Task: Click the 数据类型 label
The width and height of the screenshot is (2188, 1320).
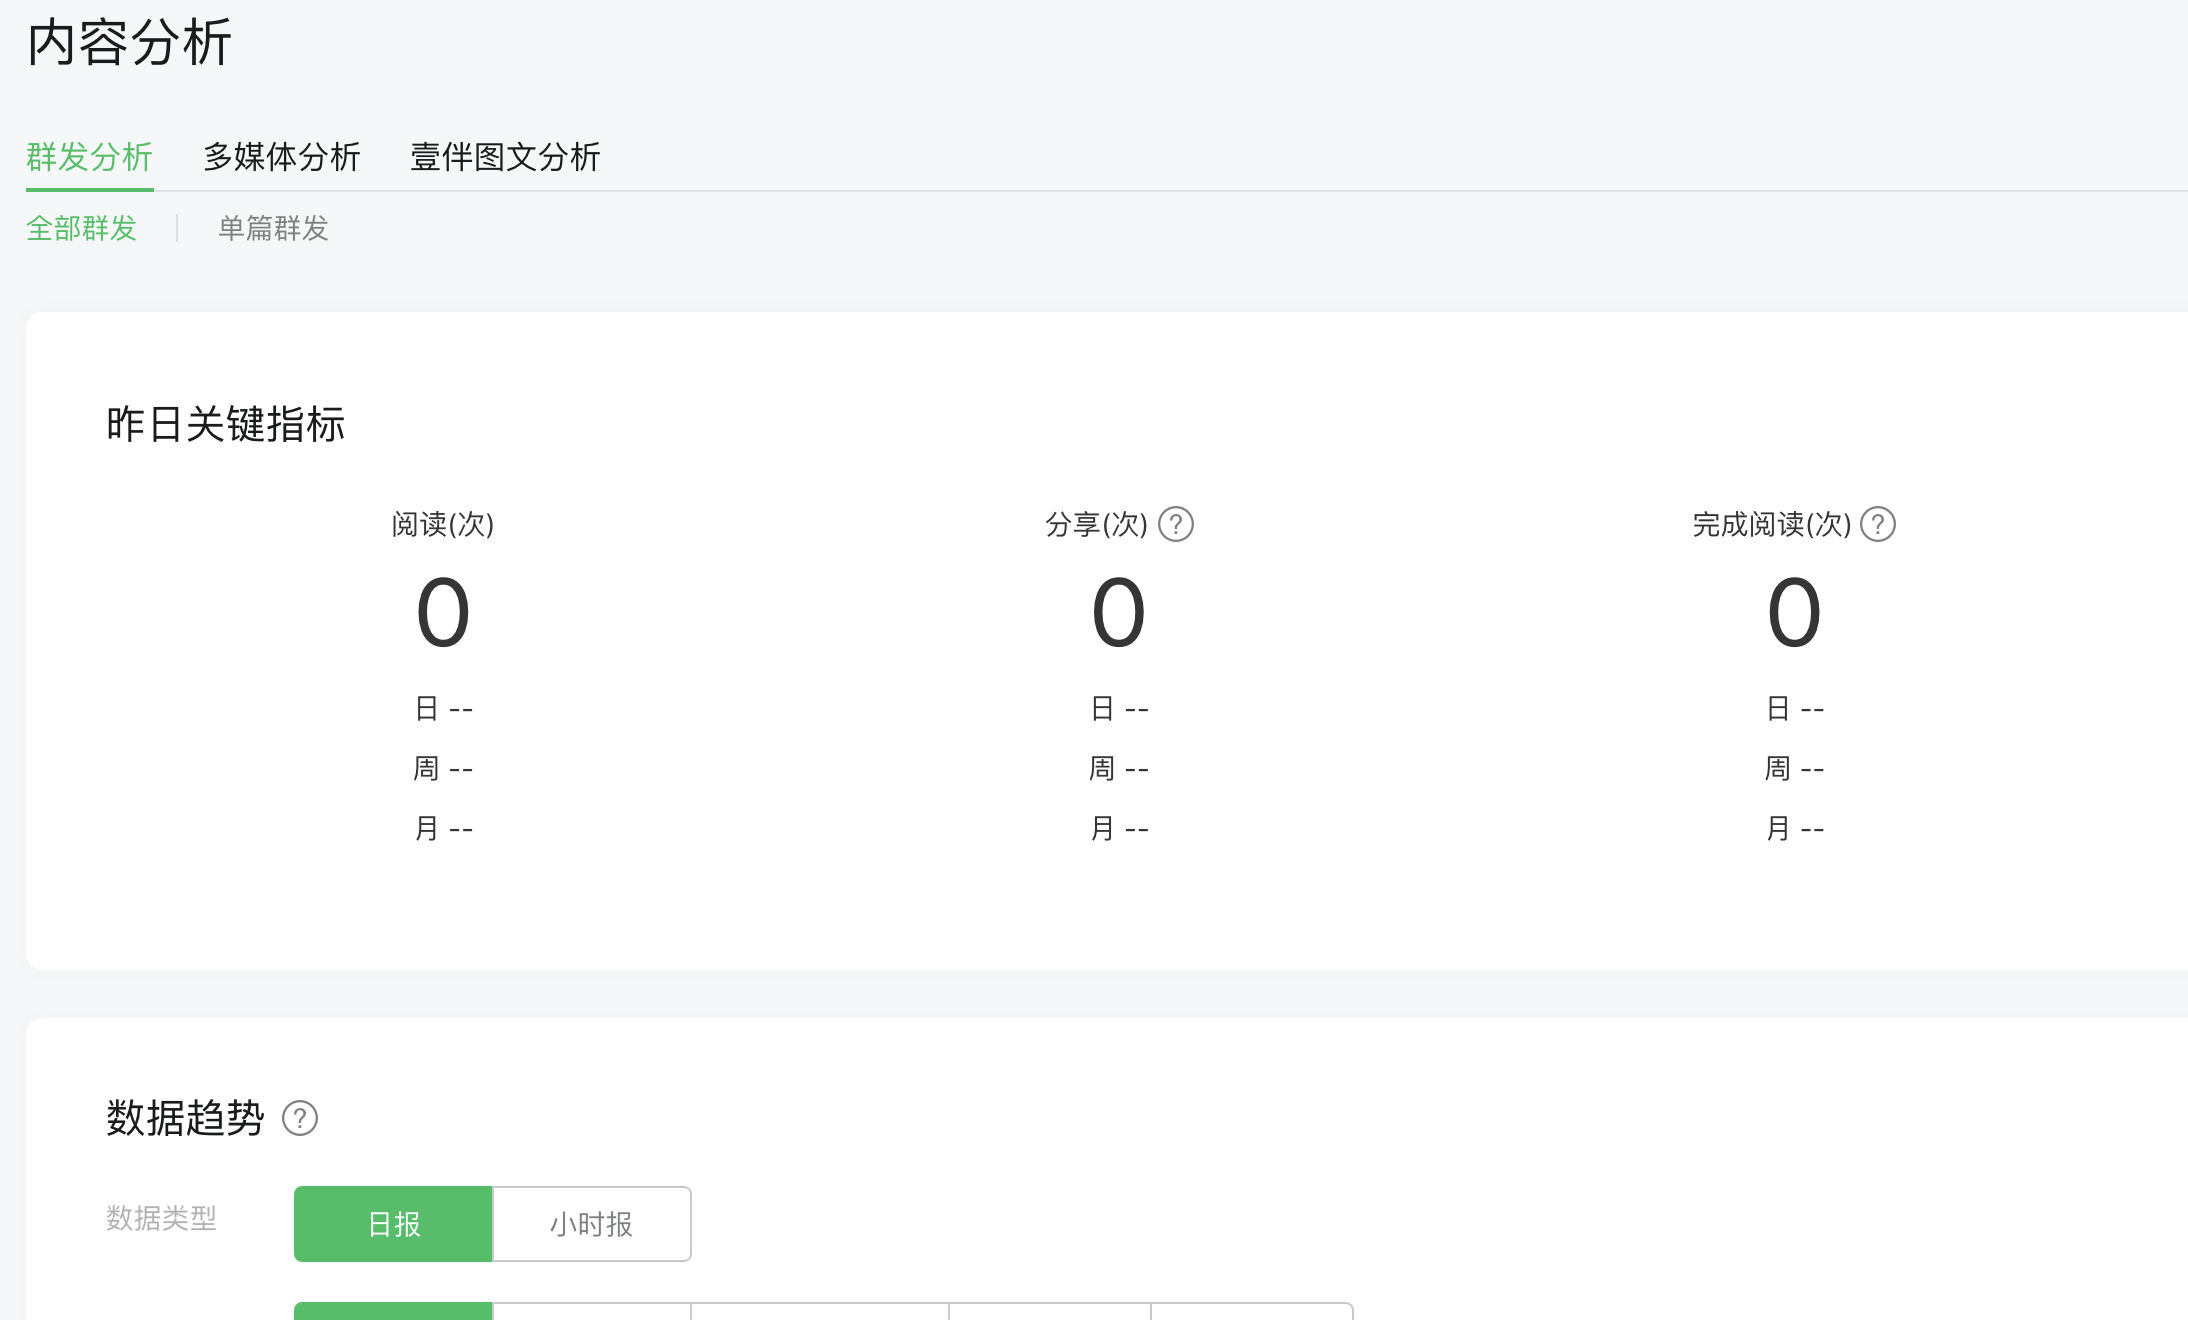Action: click(x=161, y=1218)
